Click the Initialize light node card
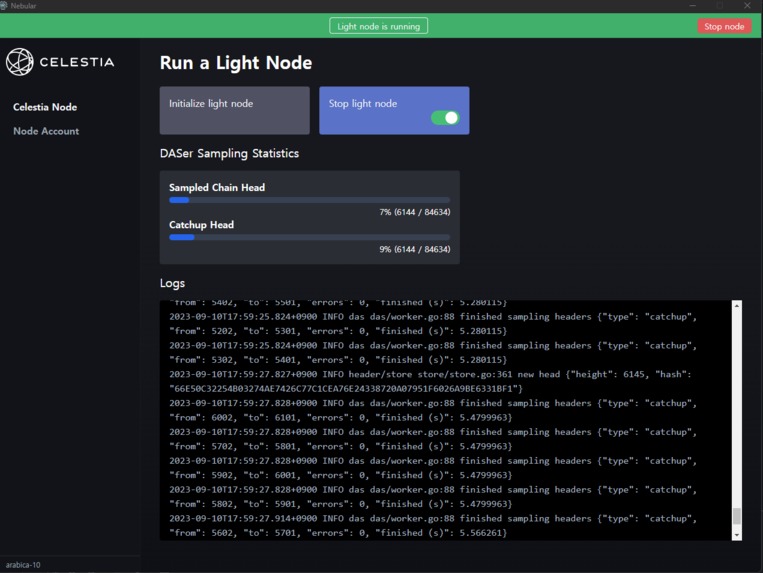The width and height of the screenshot is (763, 573). [x=235, y=110]
